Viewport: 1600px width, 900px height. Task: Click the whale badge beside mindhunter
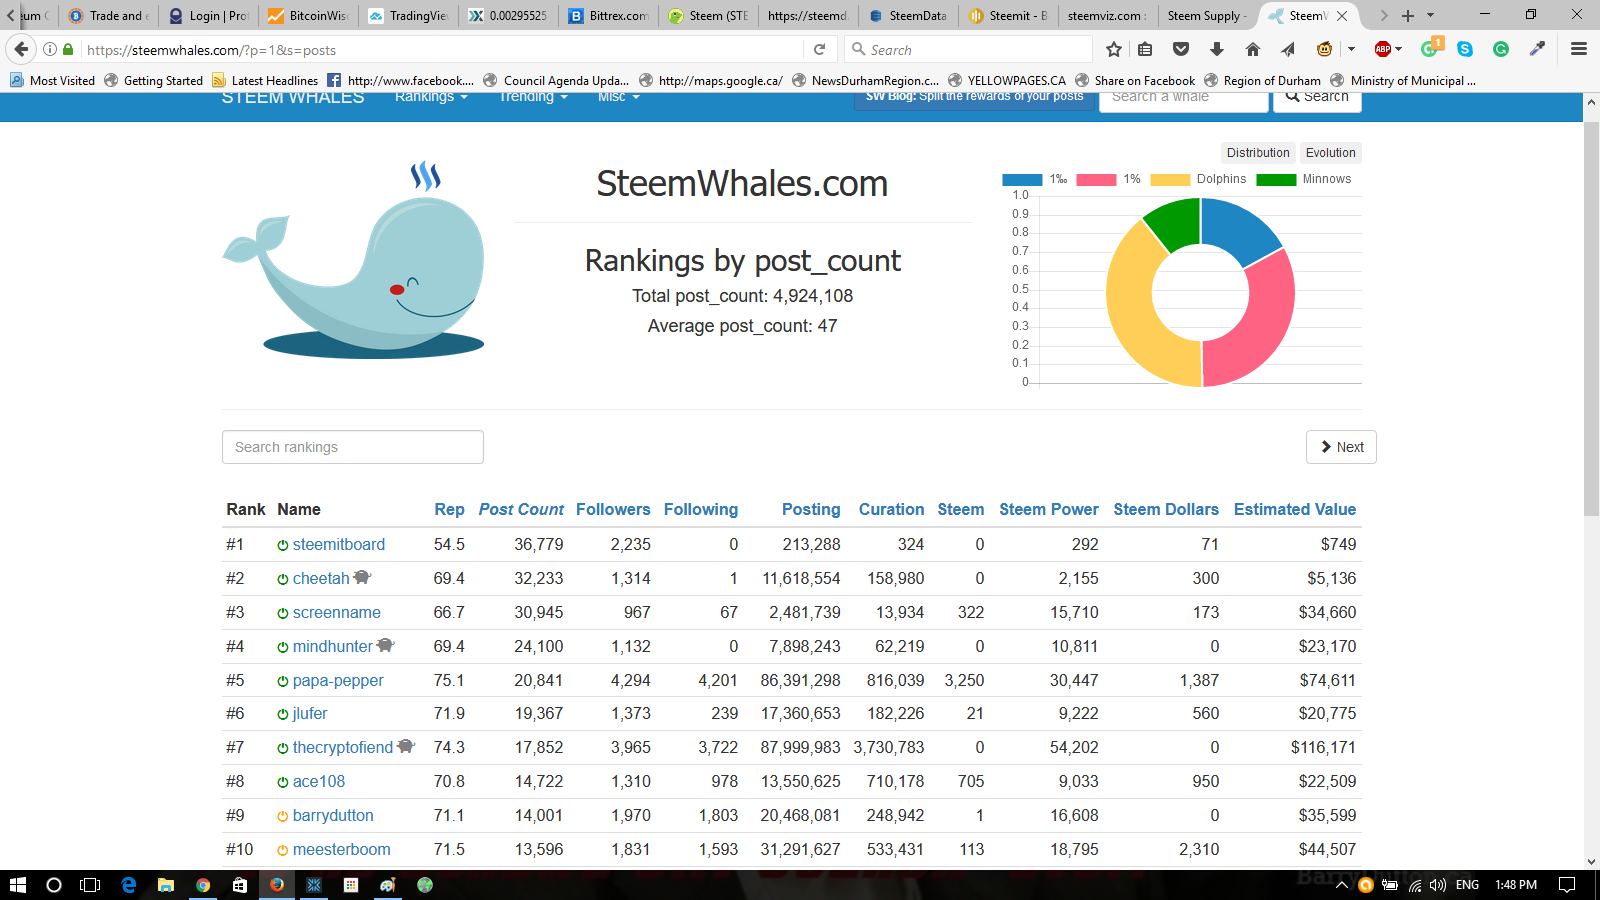click(385, 645)
